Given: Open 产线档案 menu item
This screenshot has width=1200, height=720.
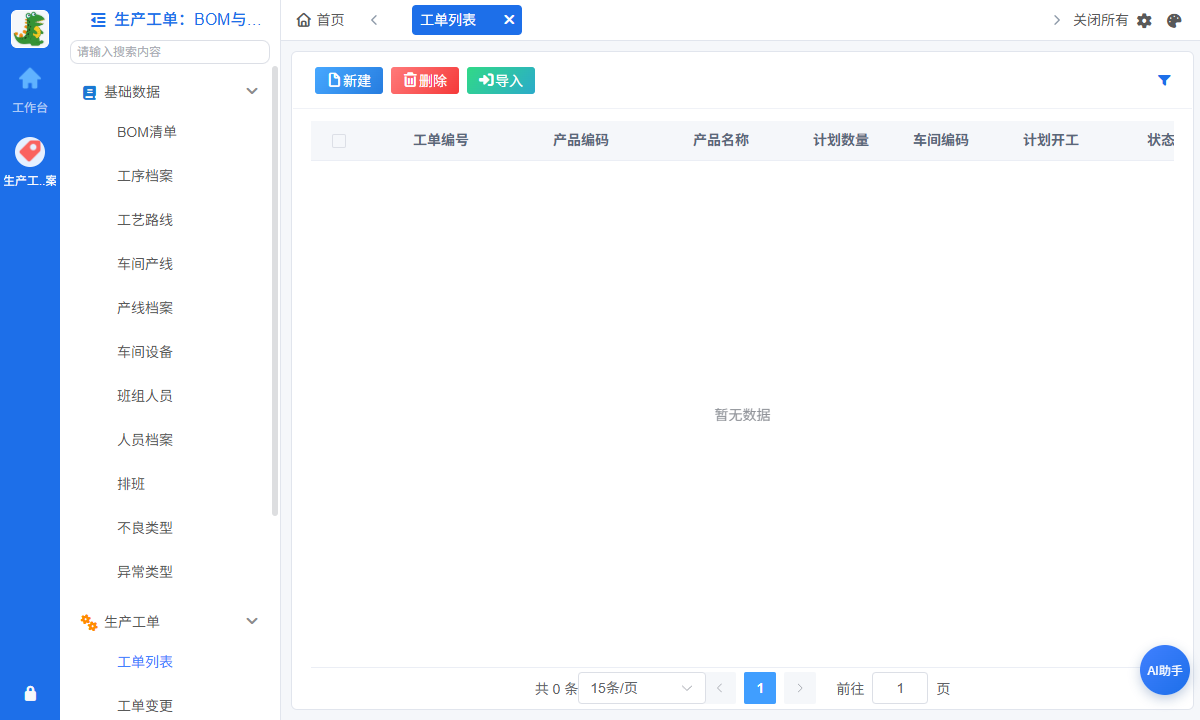Looking at the screenshot, I should tap(145, 308).
